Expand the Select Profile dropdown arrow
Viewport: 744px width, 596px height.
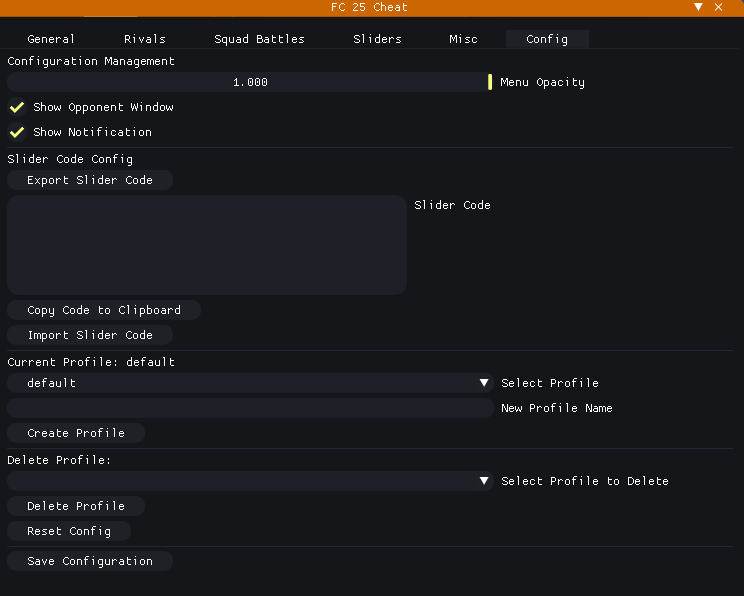tap(484, 383)
